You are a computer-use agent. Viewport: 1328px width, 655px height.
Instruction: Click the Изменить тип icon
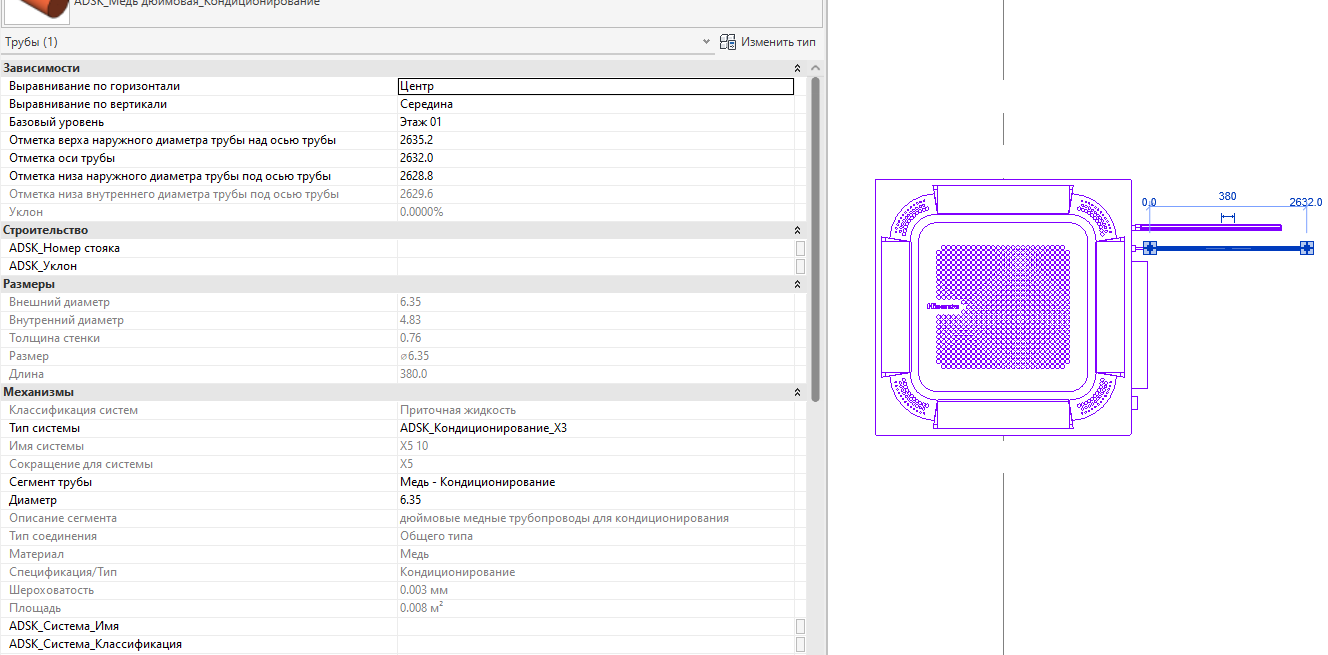tap(728, 42)
